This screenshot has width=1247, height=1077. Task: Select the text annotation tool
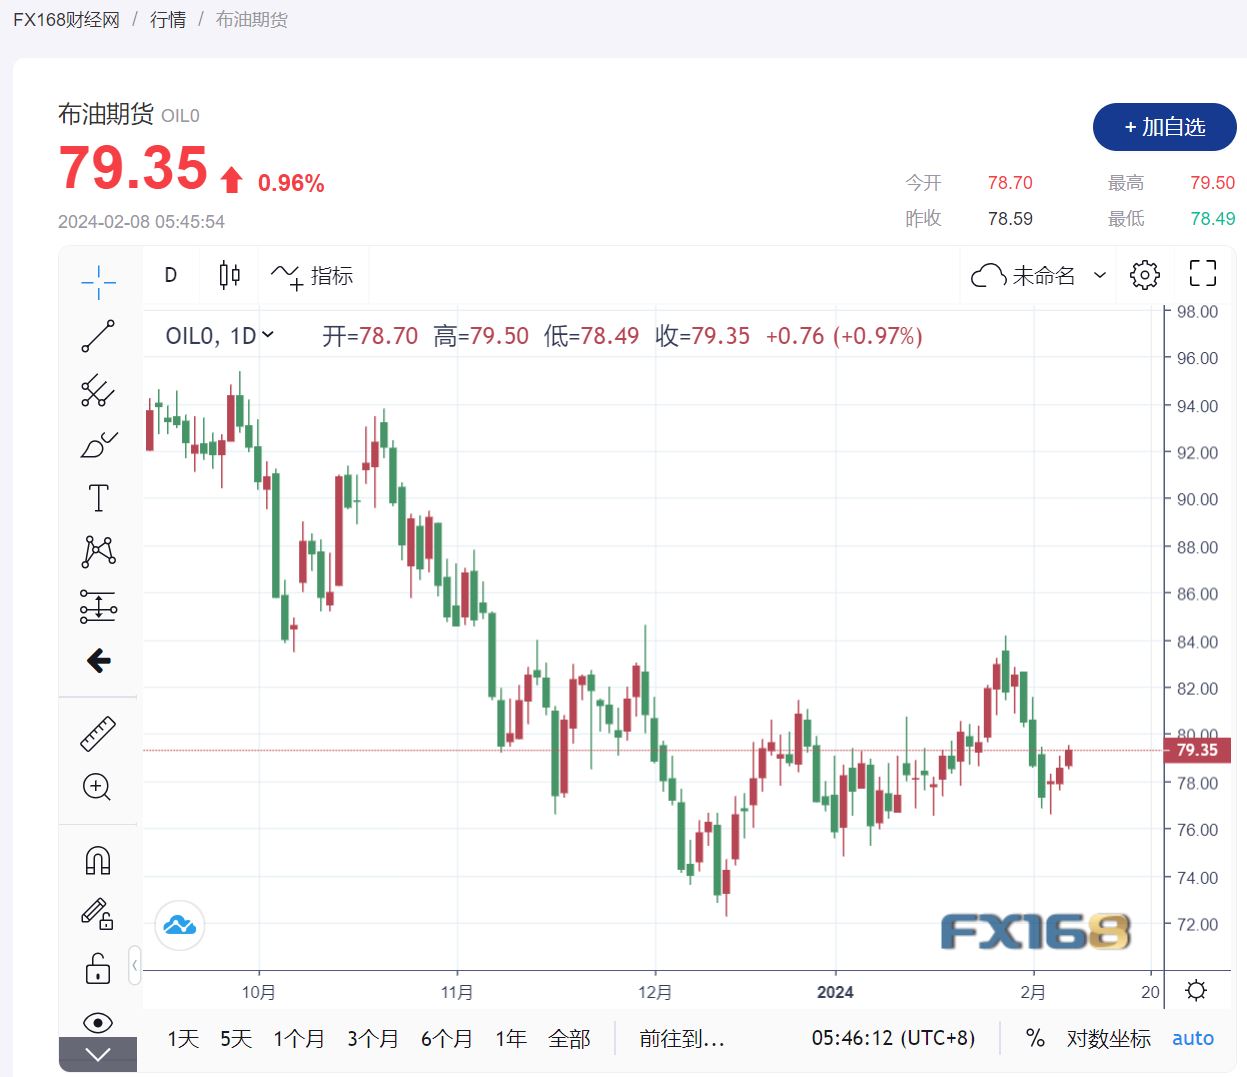[98, 498]
